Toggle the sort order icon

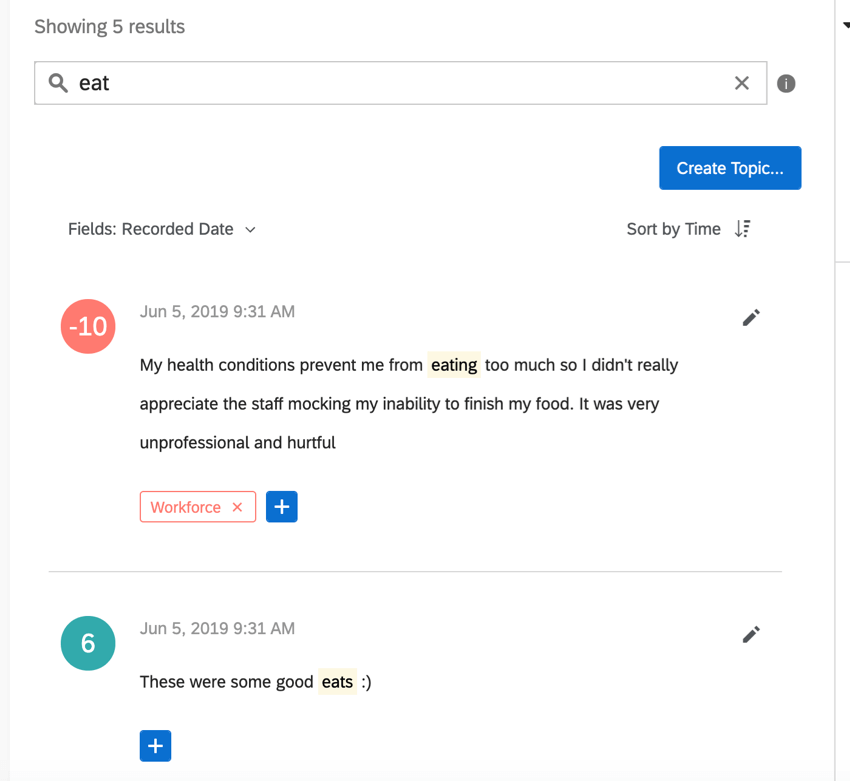742,229
